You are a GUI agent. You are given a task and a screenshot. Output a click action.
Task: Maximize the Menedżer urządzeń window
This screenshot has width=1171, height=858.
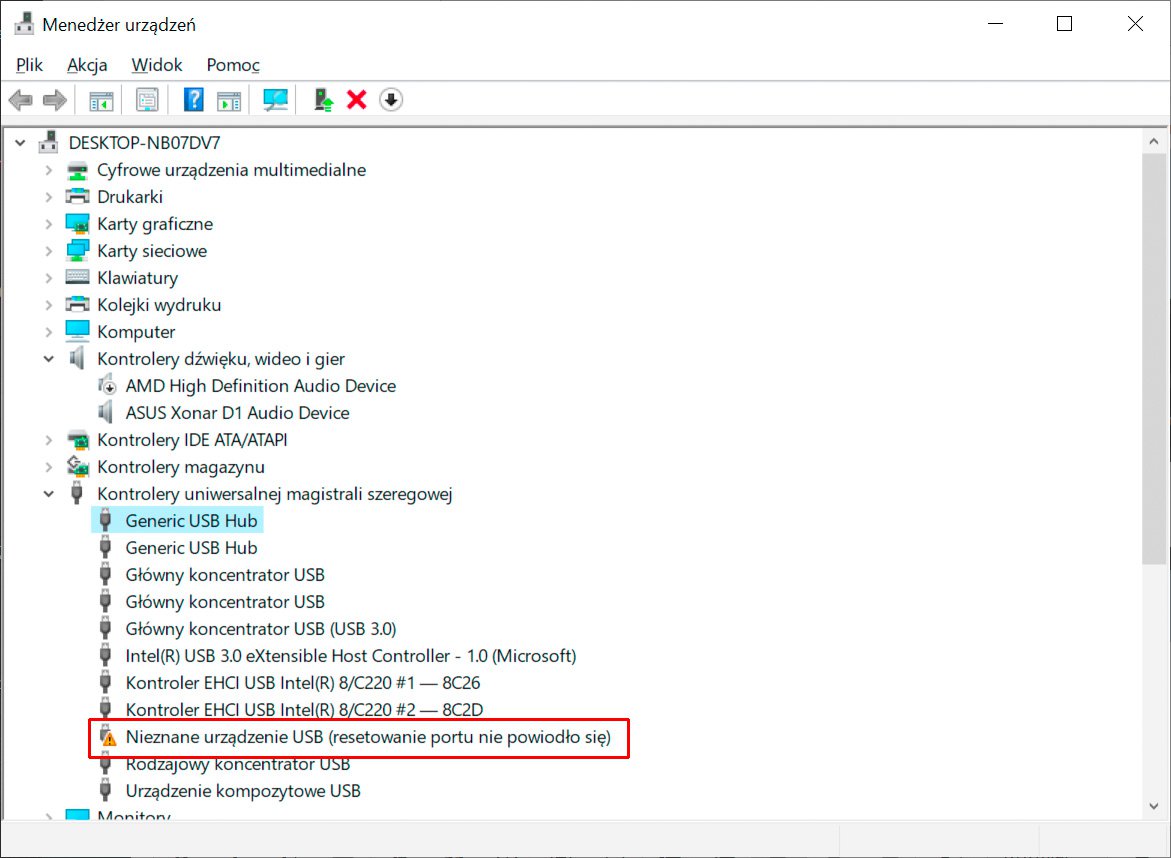point(1064,24)
